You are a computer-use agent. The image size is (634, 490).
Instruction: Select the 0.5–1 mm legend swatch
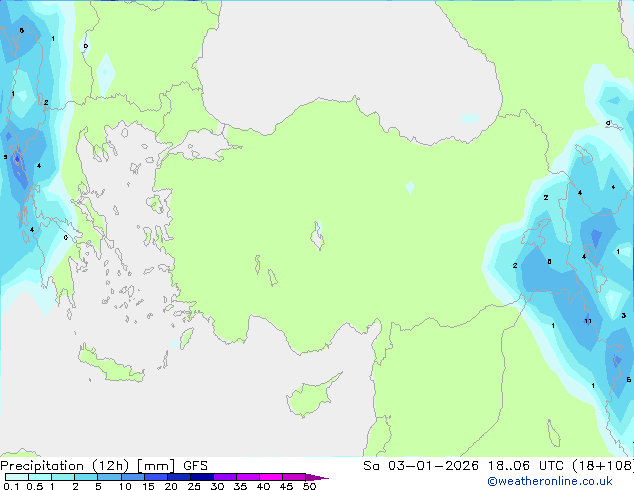tap(40, 477)
